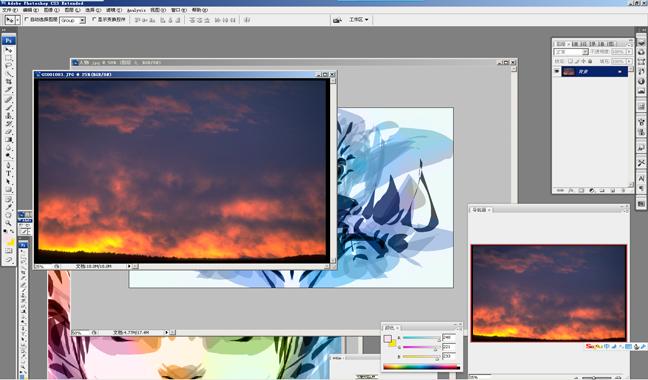The image size is (648, 380).
Task: Select the Clone Stamp tool
Action: click(x=8, y=115)
